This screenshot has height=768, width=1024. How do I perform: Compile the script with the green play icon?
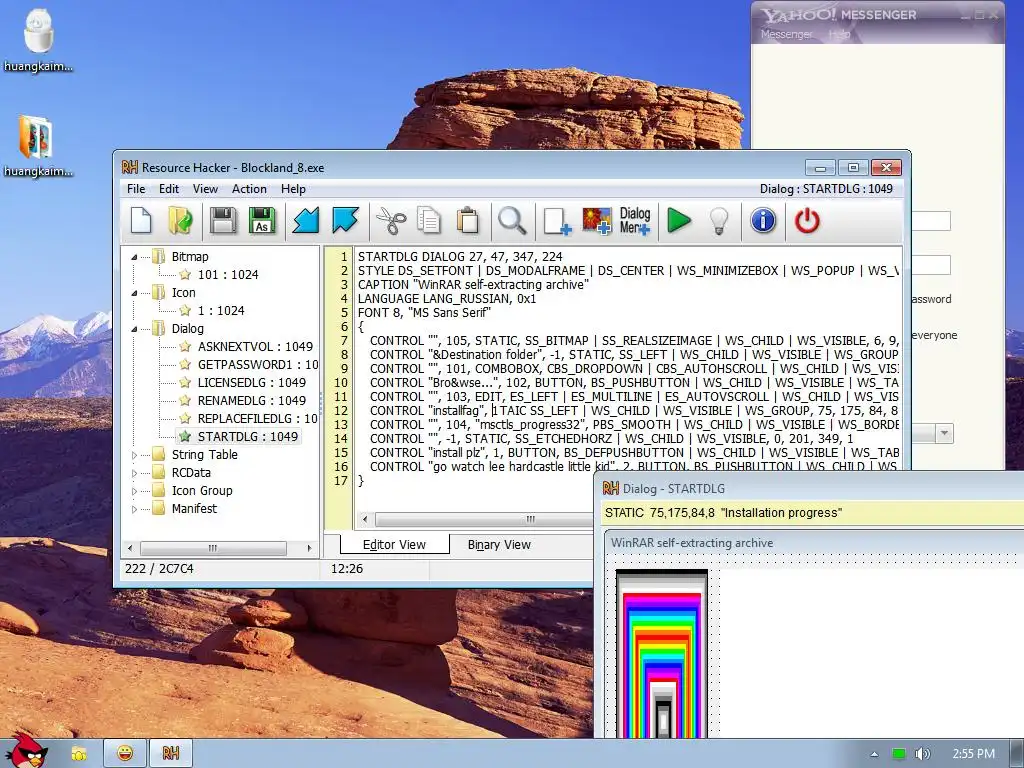click(x=679, y=221)
